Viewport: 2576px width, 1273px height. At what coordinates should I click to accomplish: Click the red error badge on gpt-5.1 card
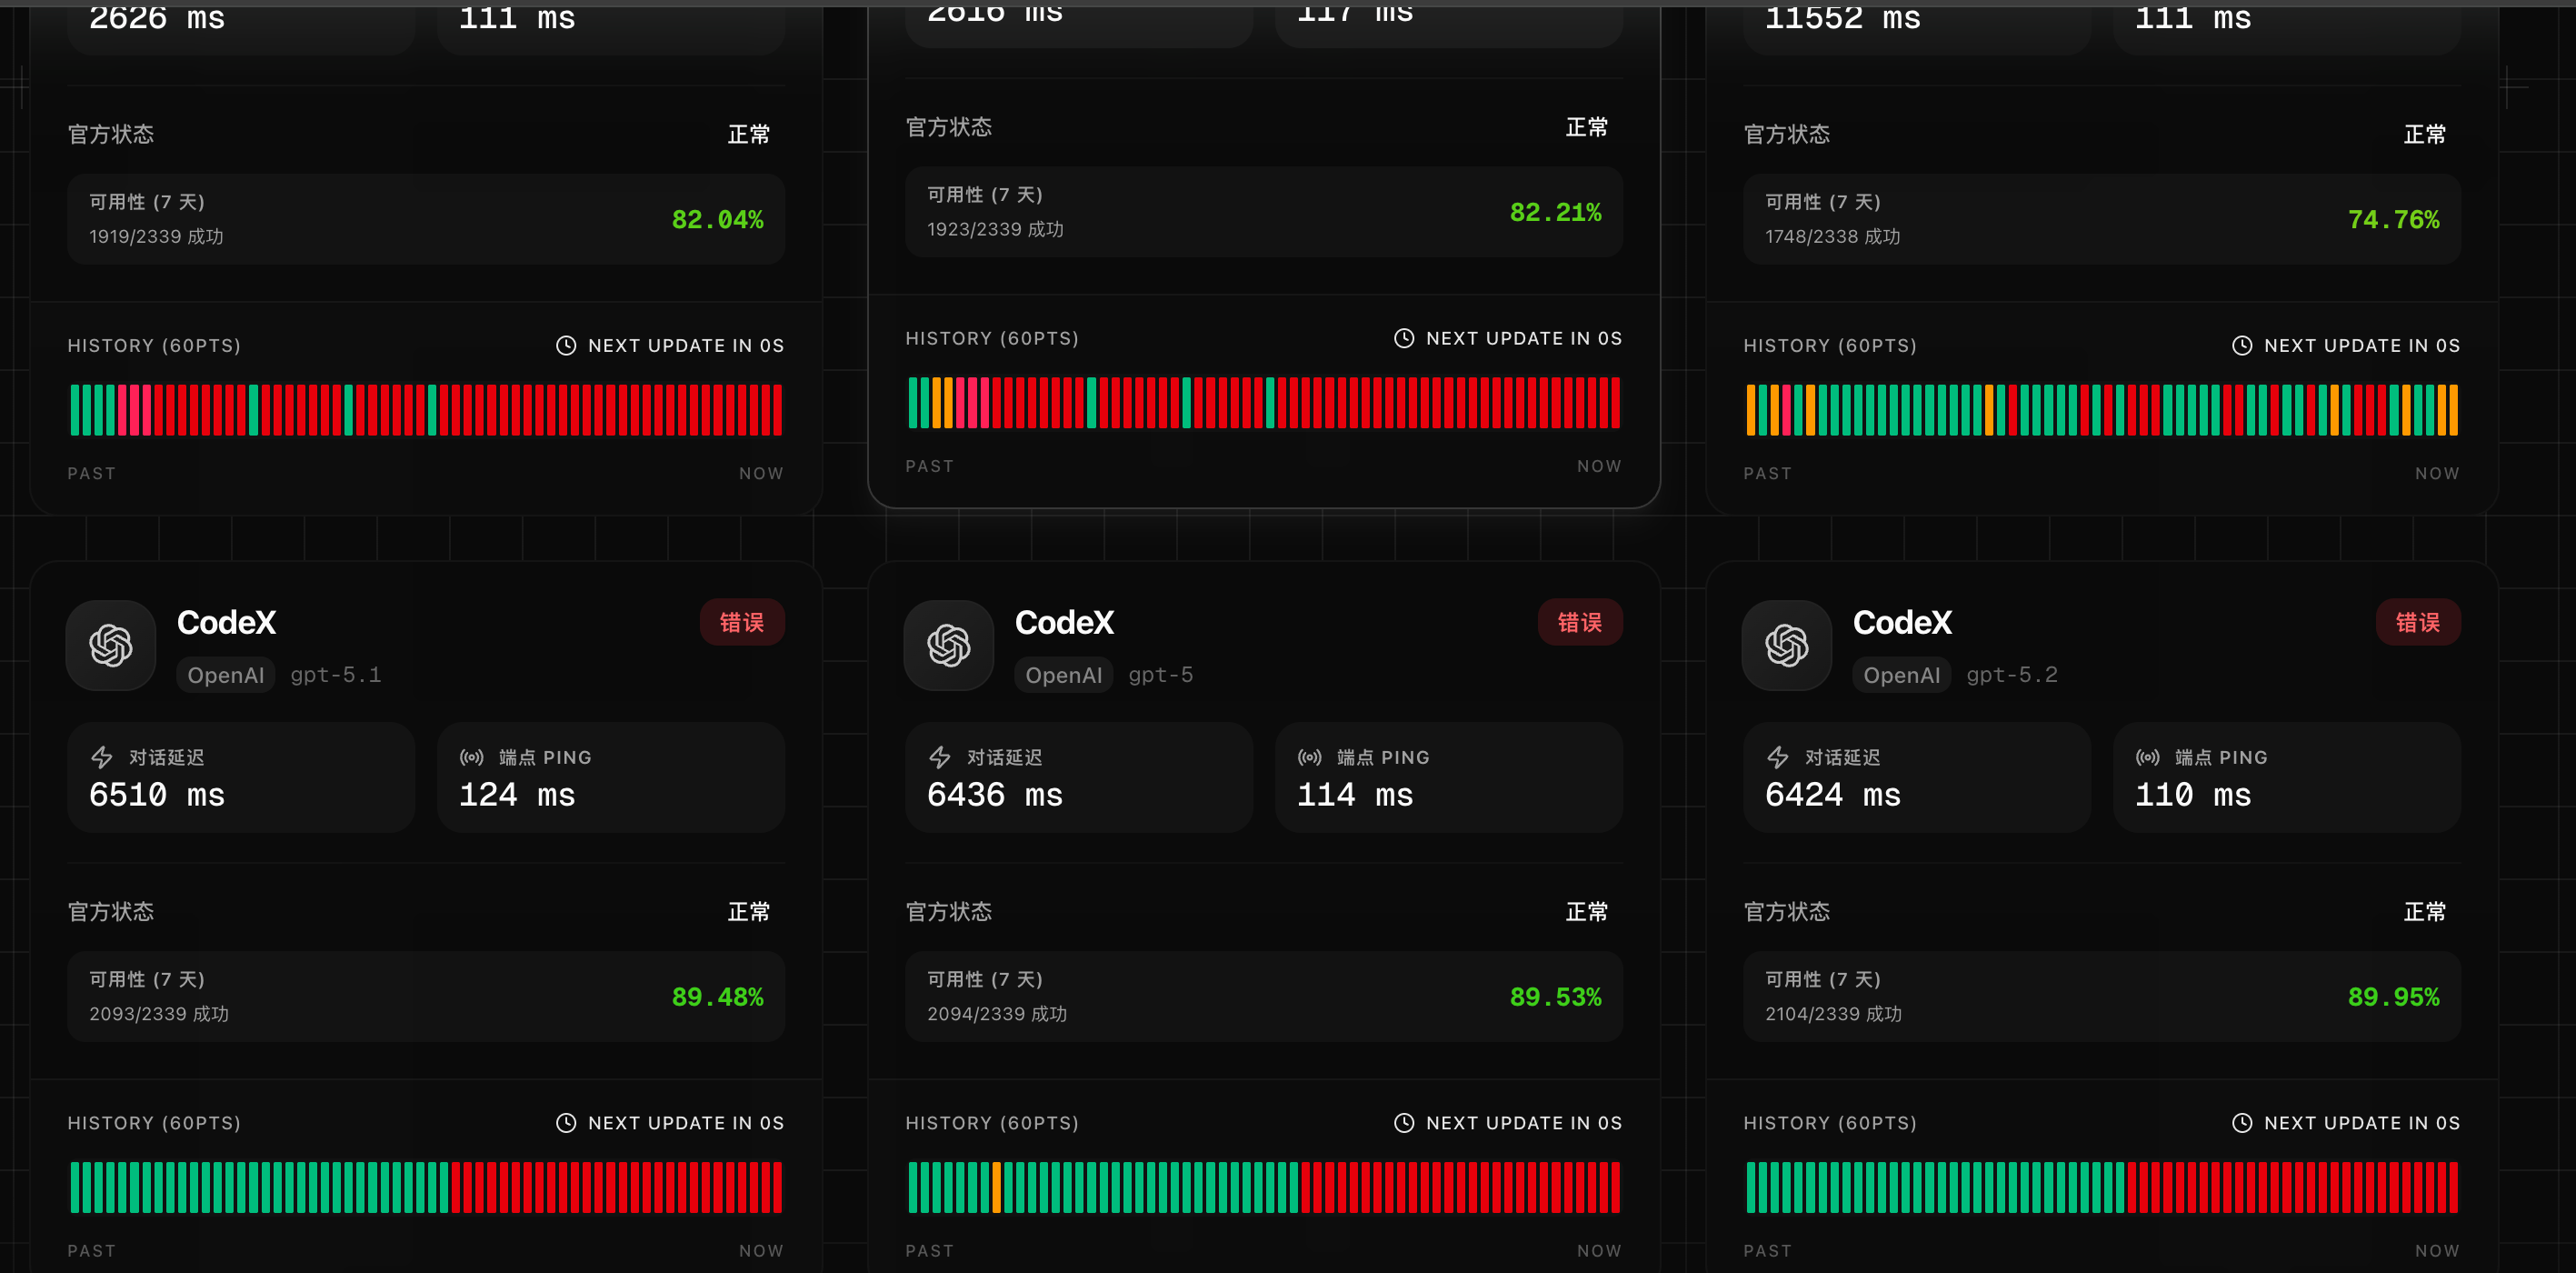(x=741, y=622)
